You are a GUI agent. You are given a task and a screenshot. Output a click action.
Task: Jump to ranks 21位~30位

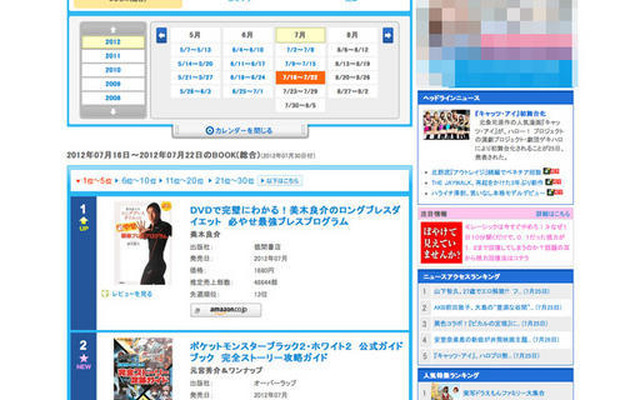click(232, 181)
